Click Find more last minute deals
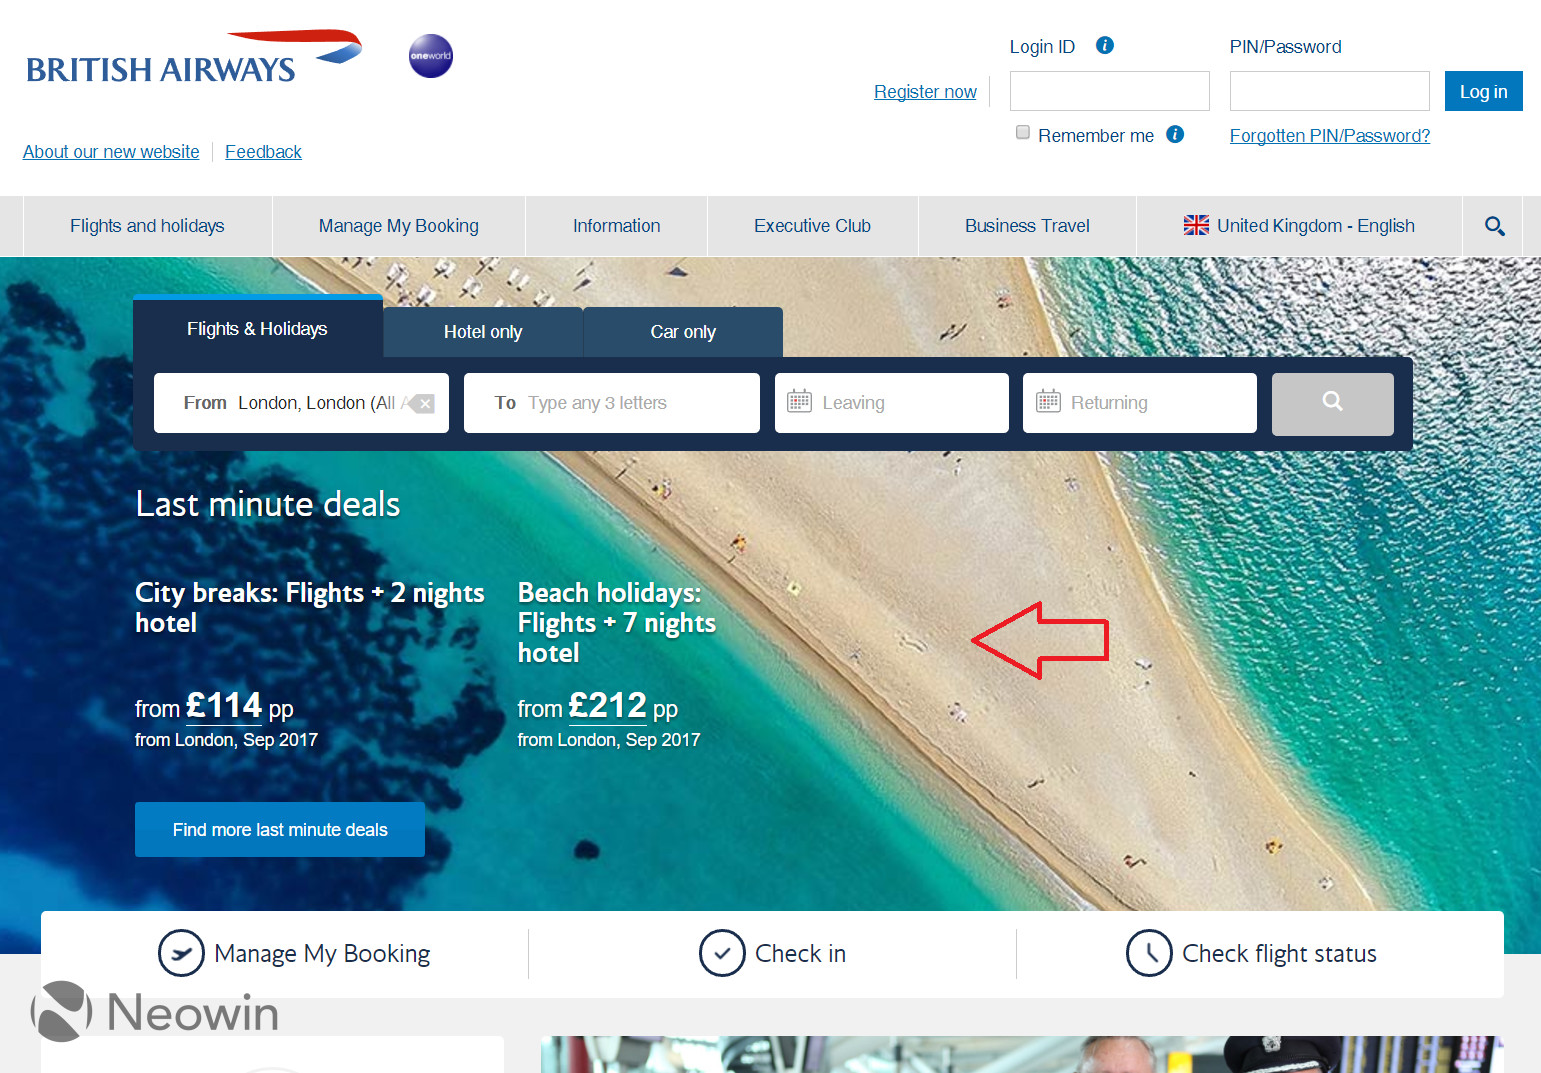This screenshot has height=1073, width=1541. (x=280, y=830)
